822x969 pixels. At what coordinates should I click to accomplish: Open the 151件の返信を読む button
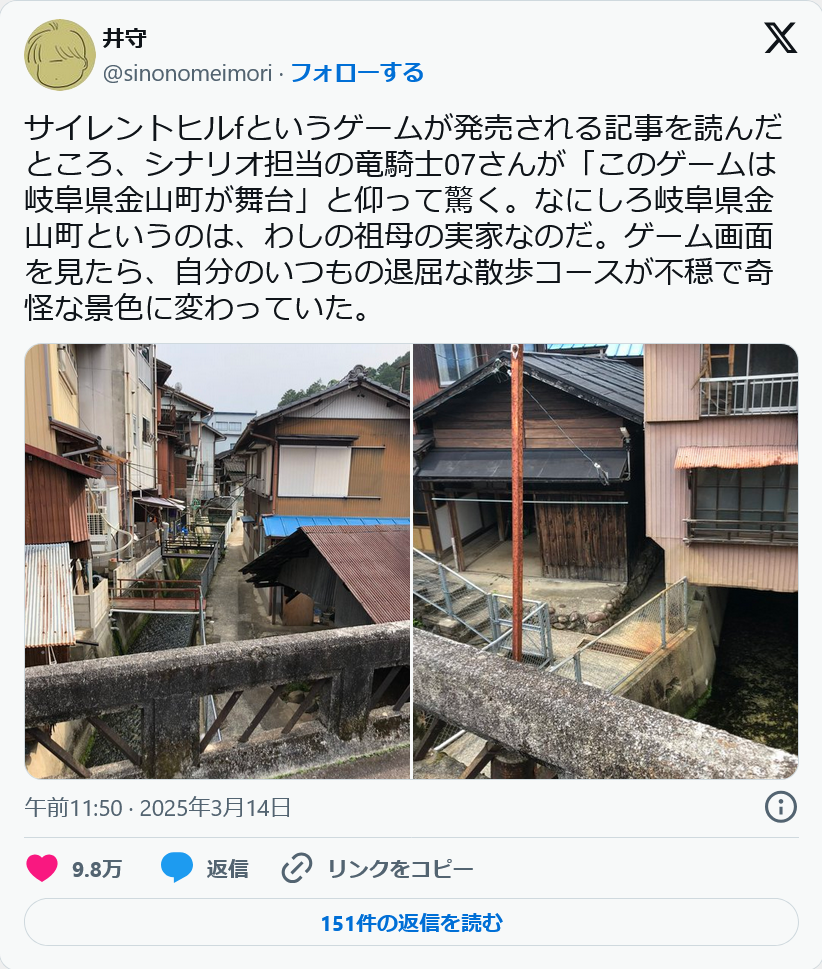point(412,922)
